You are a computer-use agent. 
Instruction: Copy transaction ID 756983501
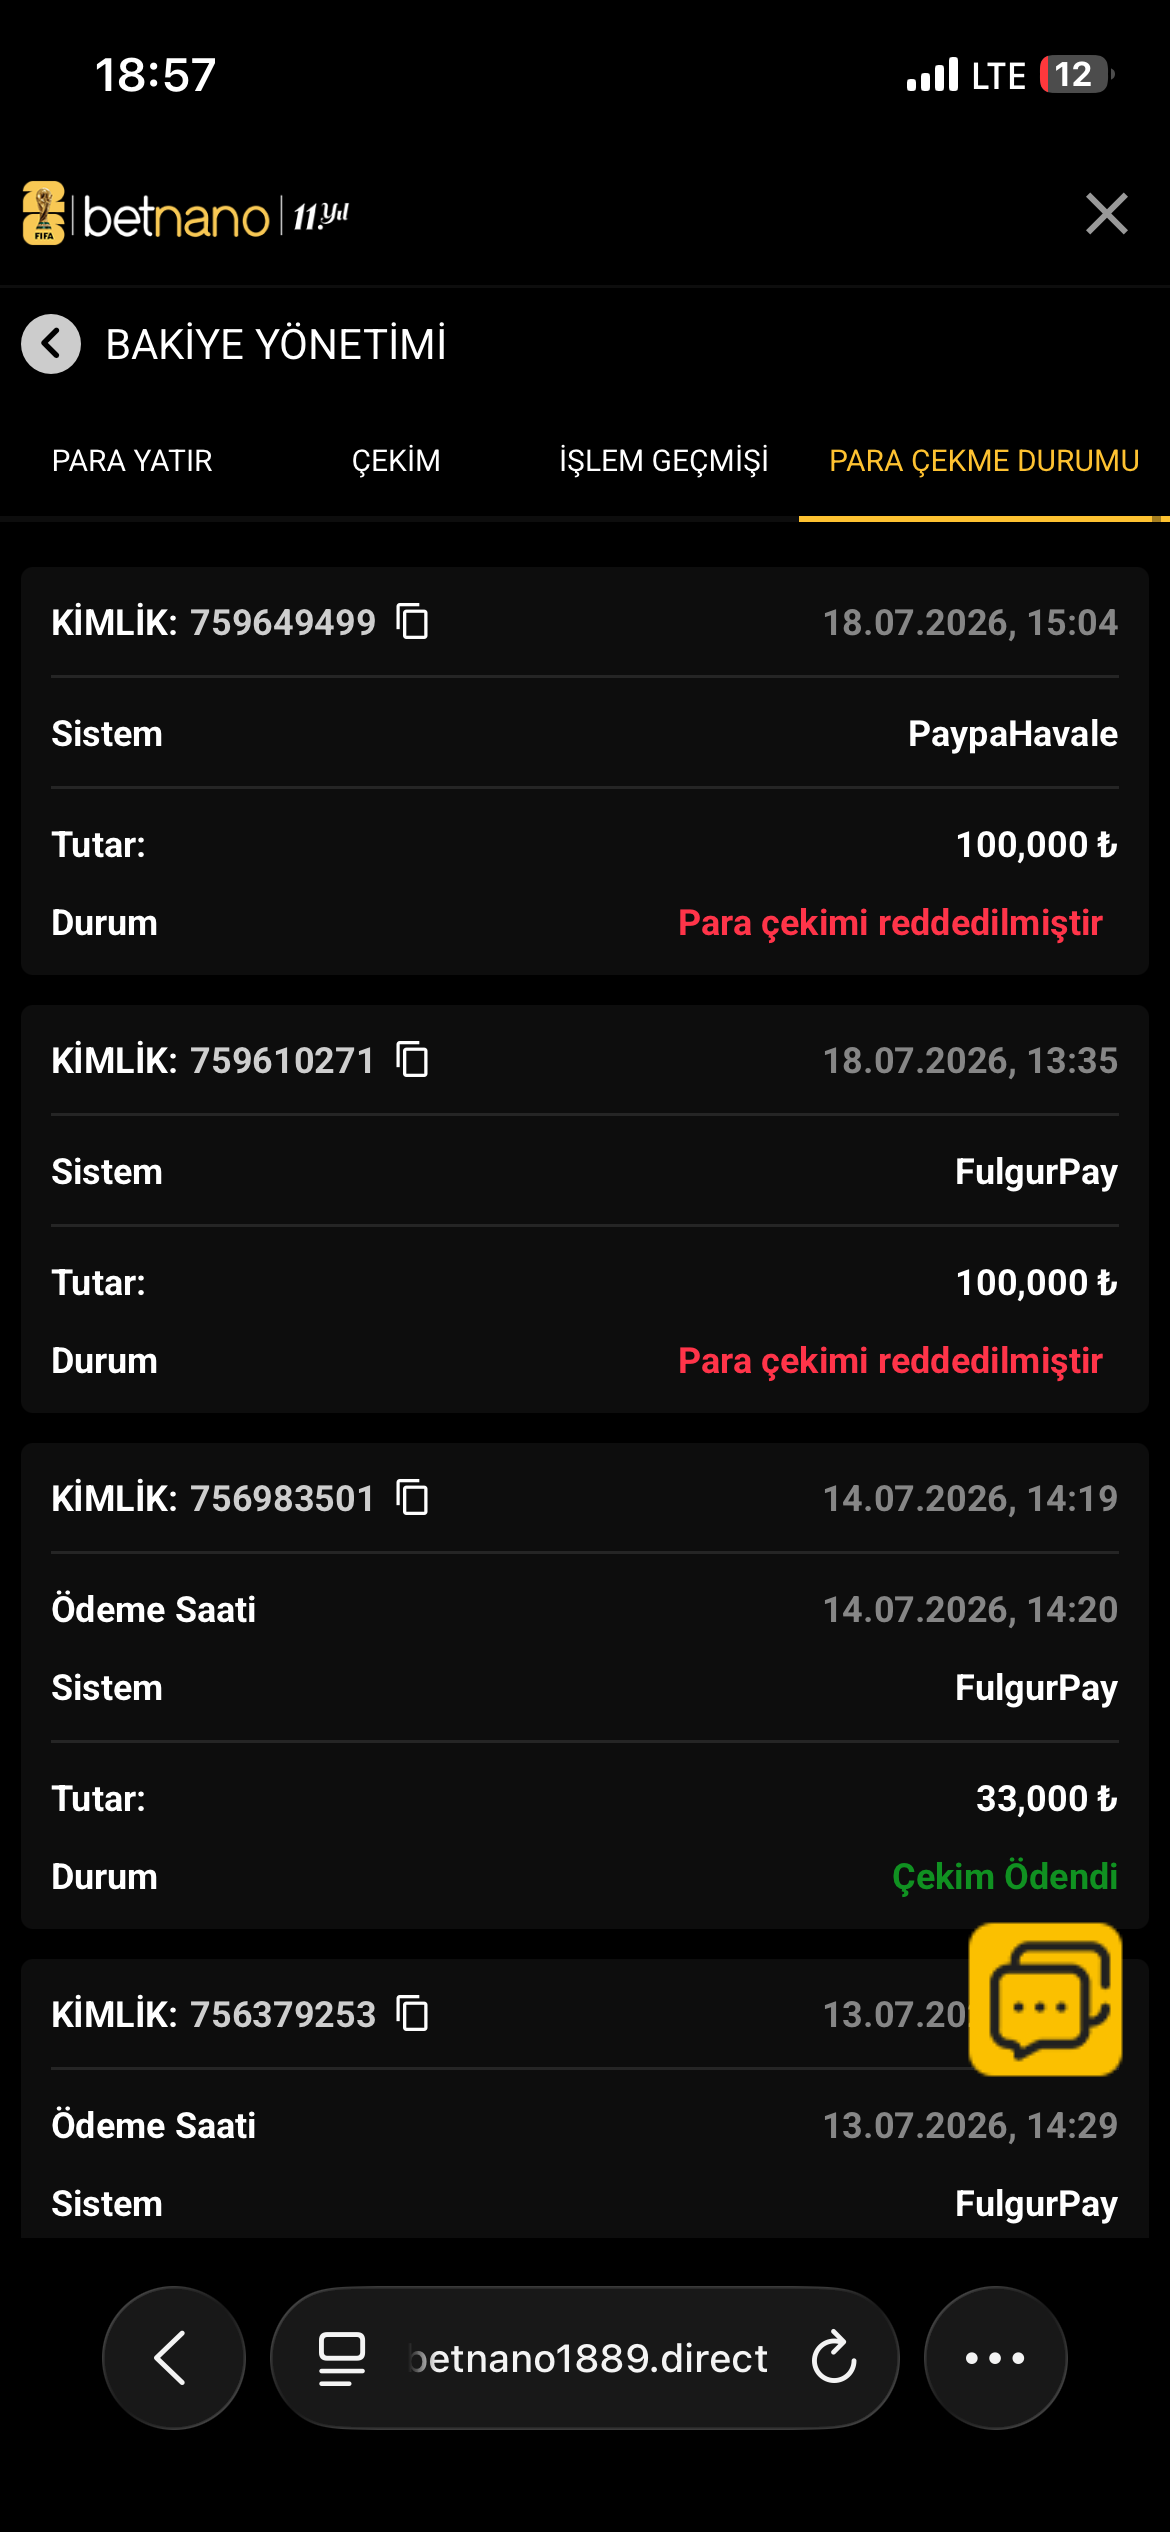tap(412, 1497)
